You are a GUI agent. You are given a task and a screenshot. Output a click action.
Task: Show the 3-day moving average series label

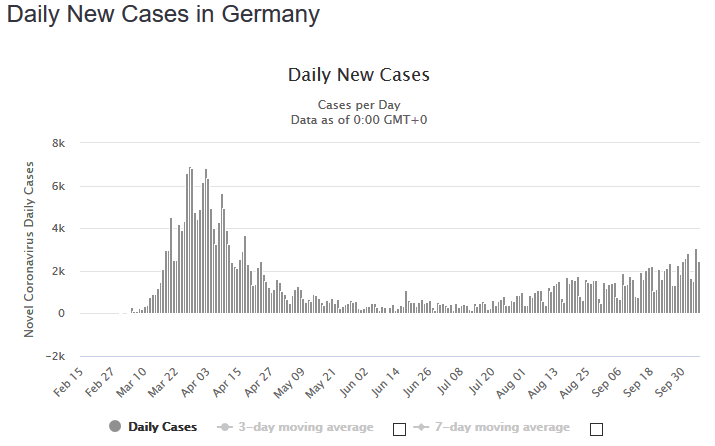click(305, 427)
